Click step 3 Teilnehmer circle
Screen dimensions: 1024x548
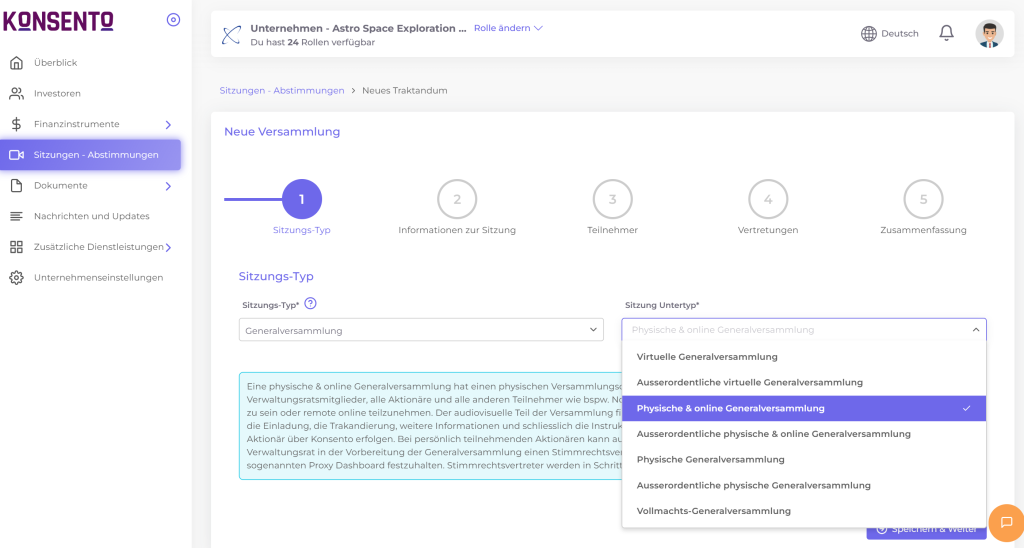click(x=613, y=199)
